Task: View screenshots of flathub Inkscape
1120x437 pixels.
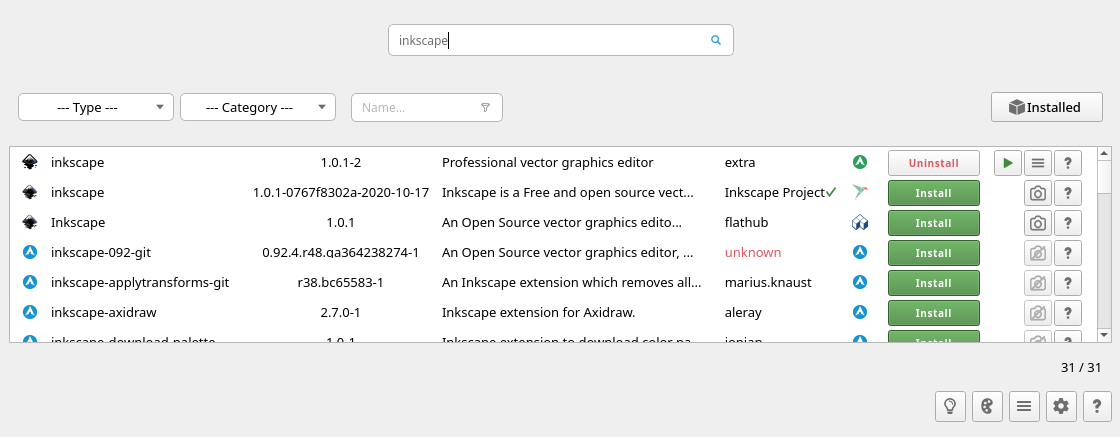Action: click(1038, 223)
